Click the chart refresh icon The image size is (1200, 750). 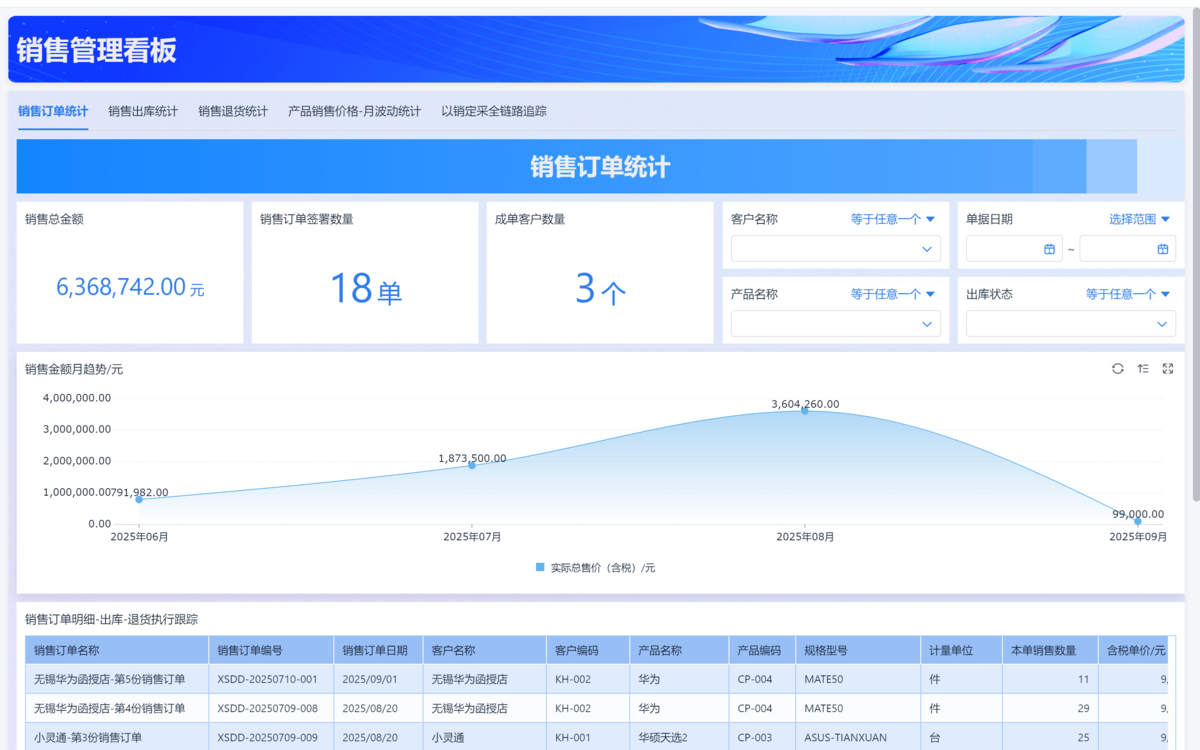(x=1118, y=369)
